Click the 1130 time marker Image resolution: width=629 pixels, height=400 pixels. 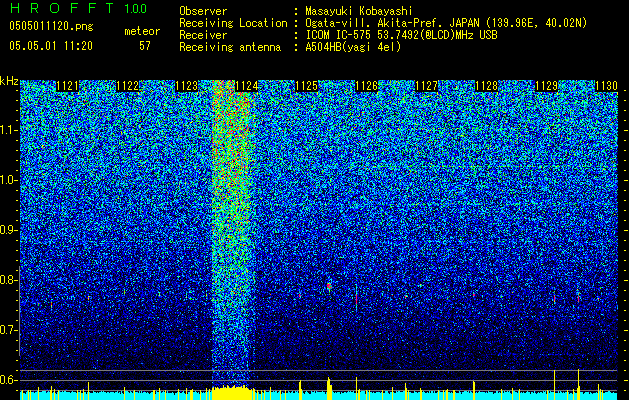pos(606,86)
